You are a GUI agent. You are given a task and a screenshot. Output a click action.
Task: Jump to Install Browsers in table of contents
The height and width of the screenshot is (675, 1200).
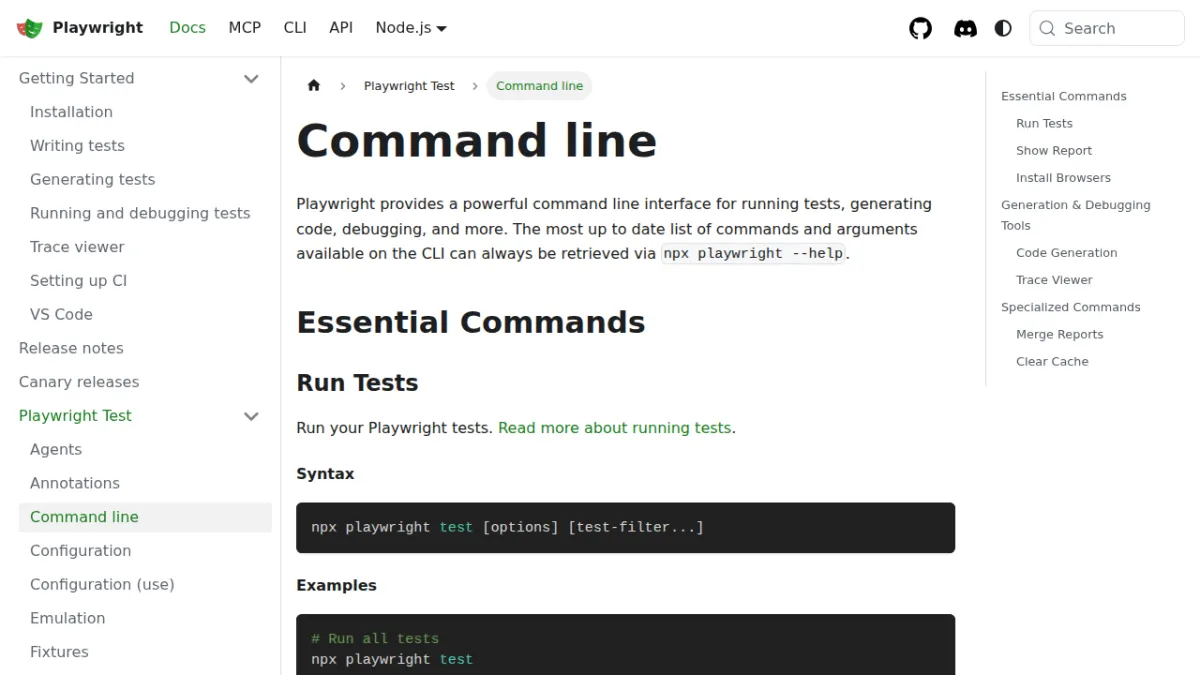pyautogui.click(x=1063, y=177)
